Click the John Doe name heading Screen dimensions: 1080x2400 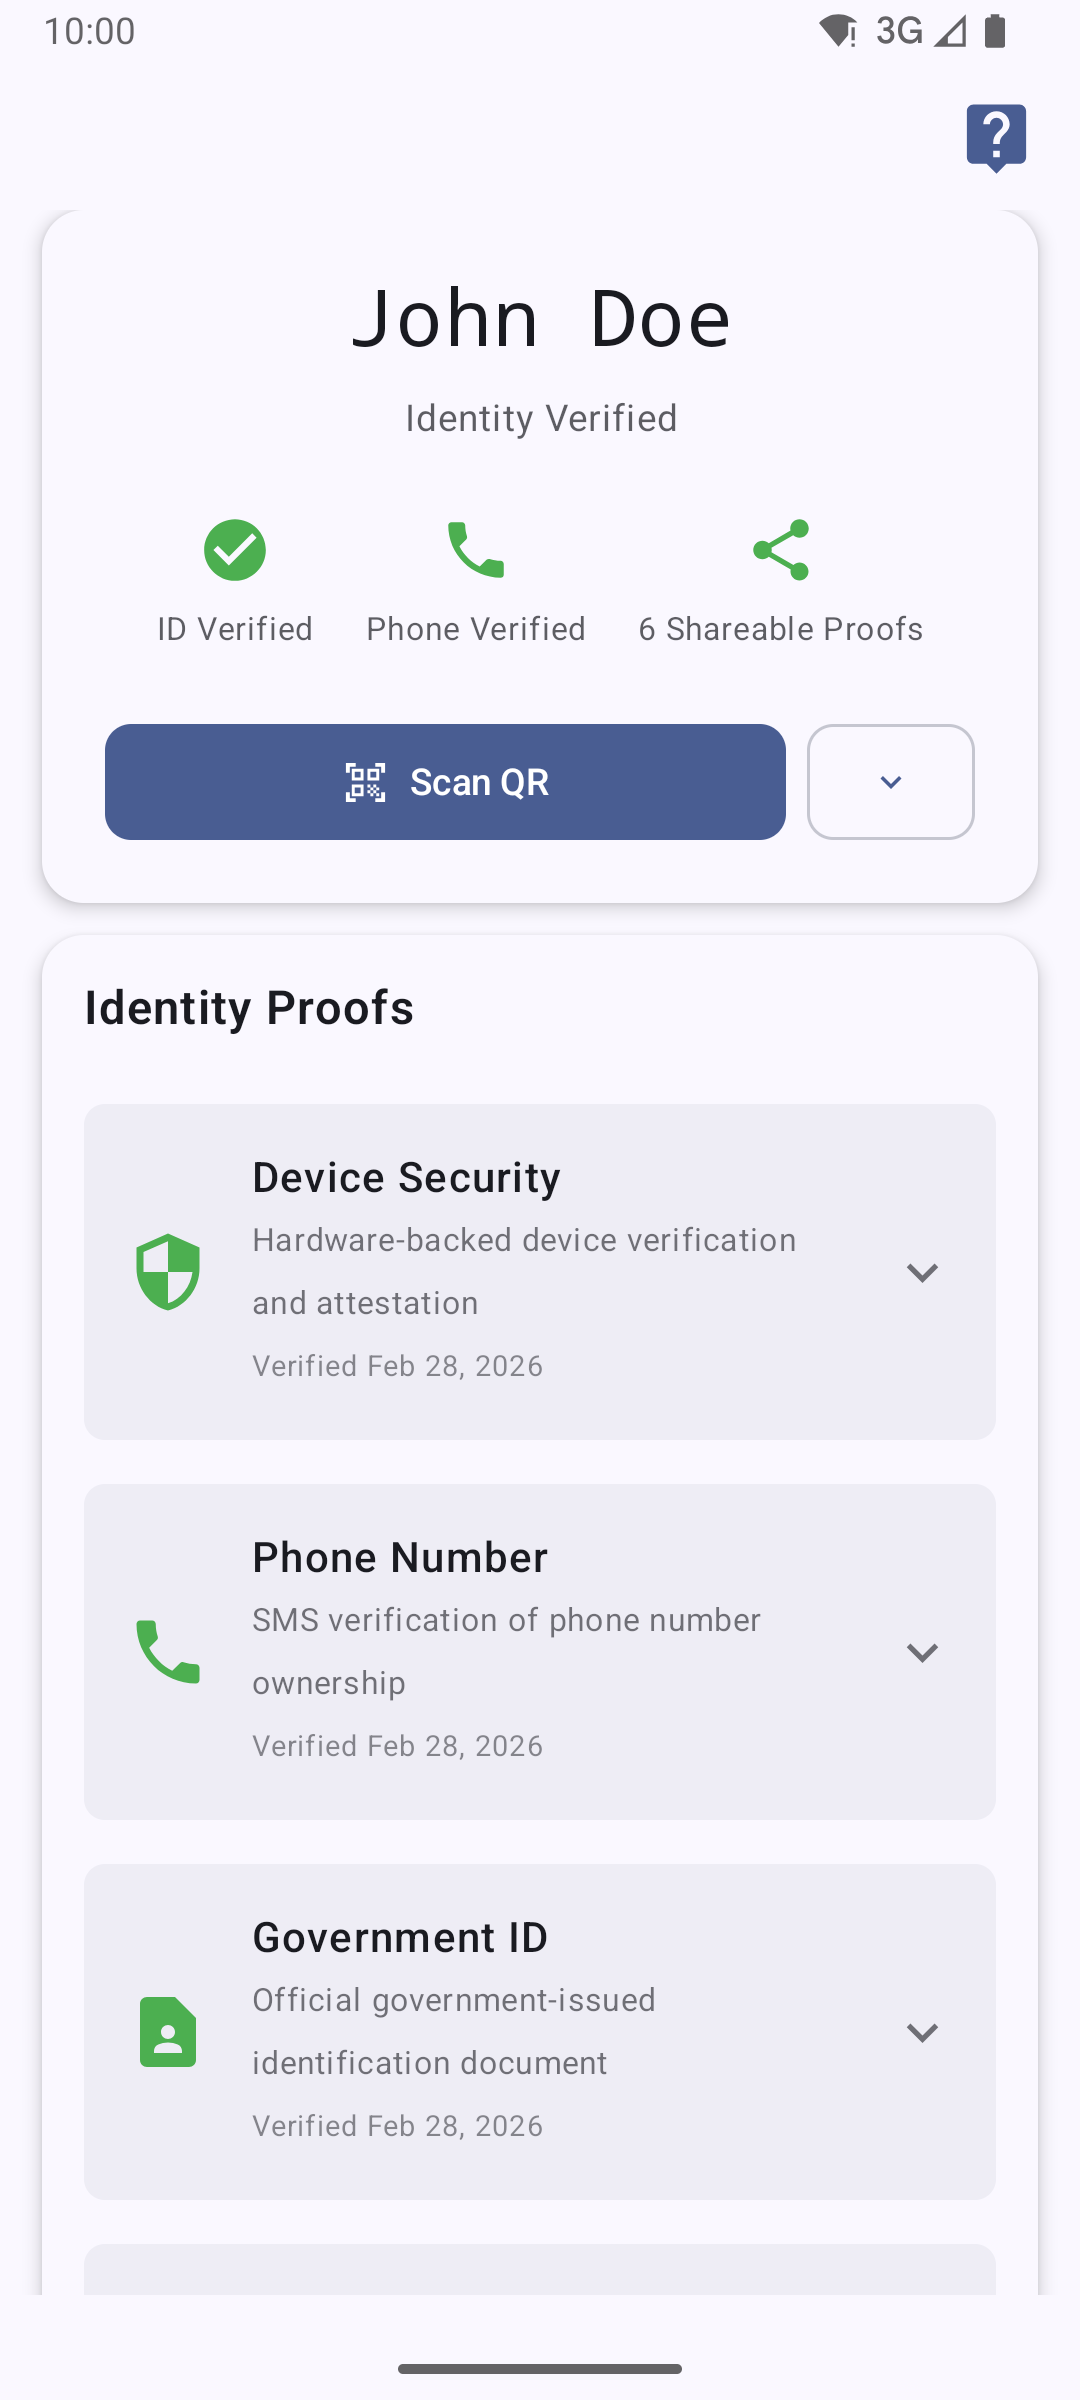540,316
